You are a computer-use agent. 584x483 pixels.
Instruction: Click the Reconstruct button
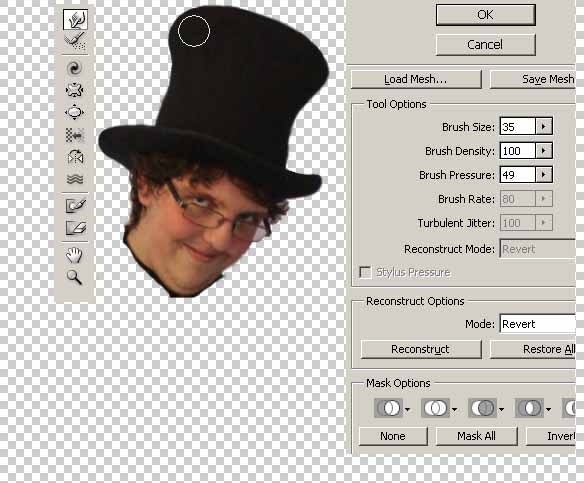(421, 349)
